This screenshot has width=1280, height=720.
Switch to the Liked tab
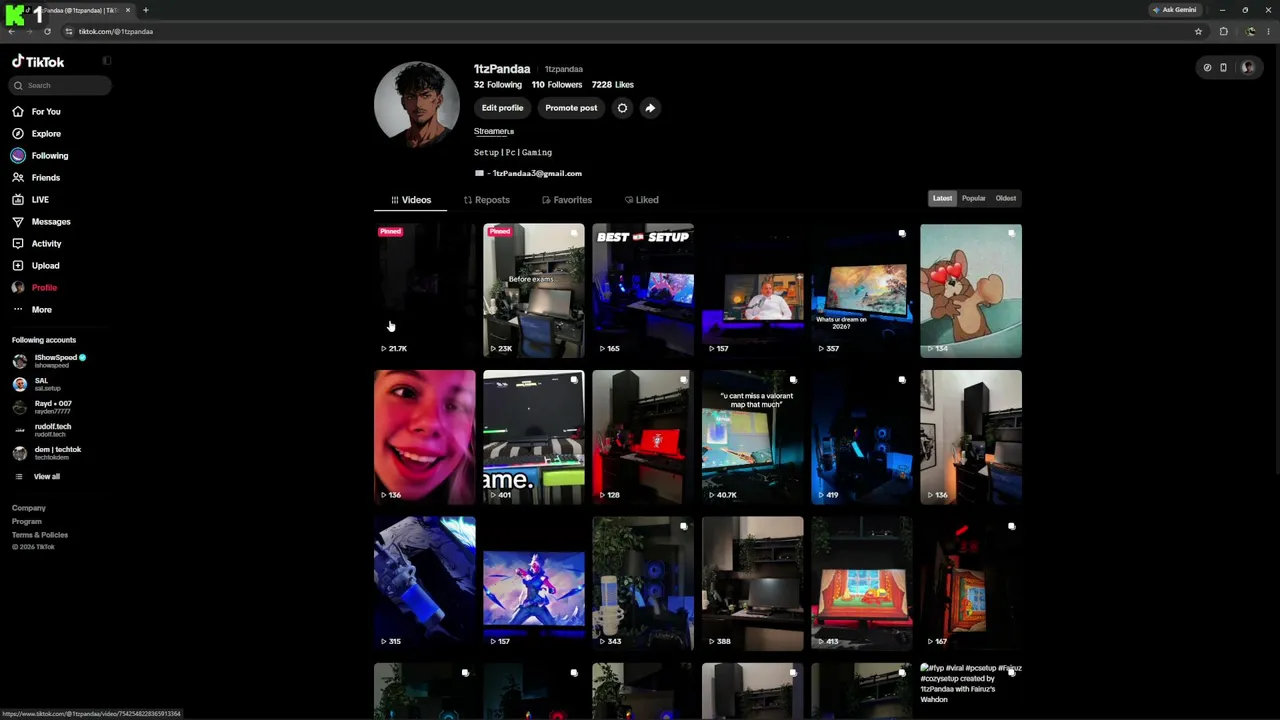click(x=642, y=200)
